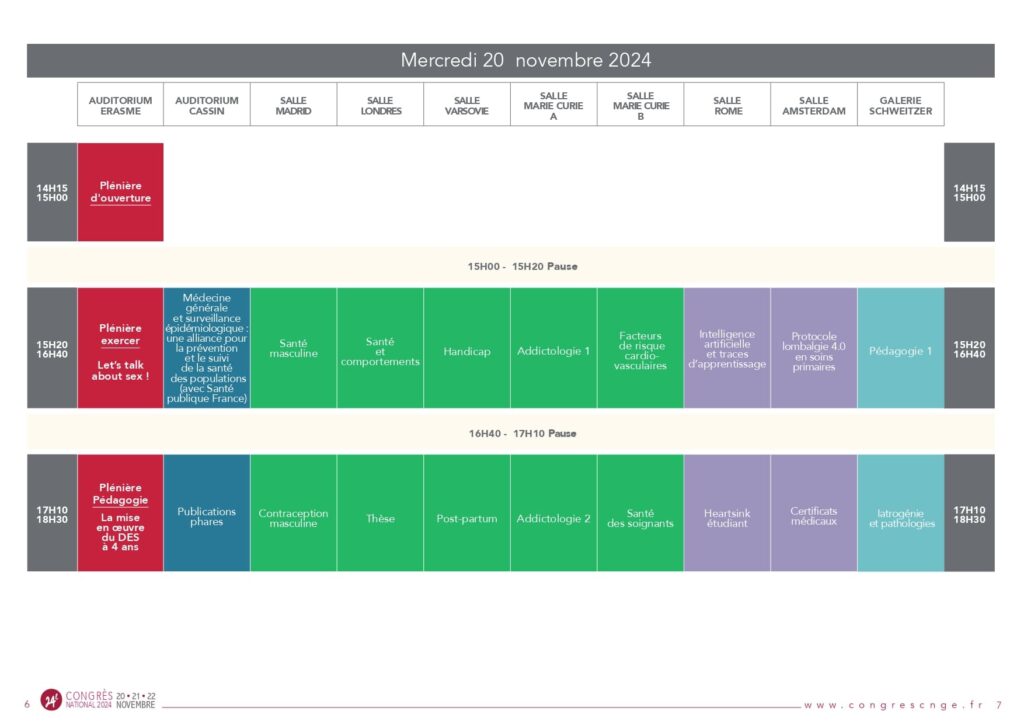1024x725 pixels.
Task: Select the Plénière d'ouverture session block
Action: coord(121,192)
